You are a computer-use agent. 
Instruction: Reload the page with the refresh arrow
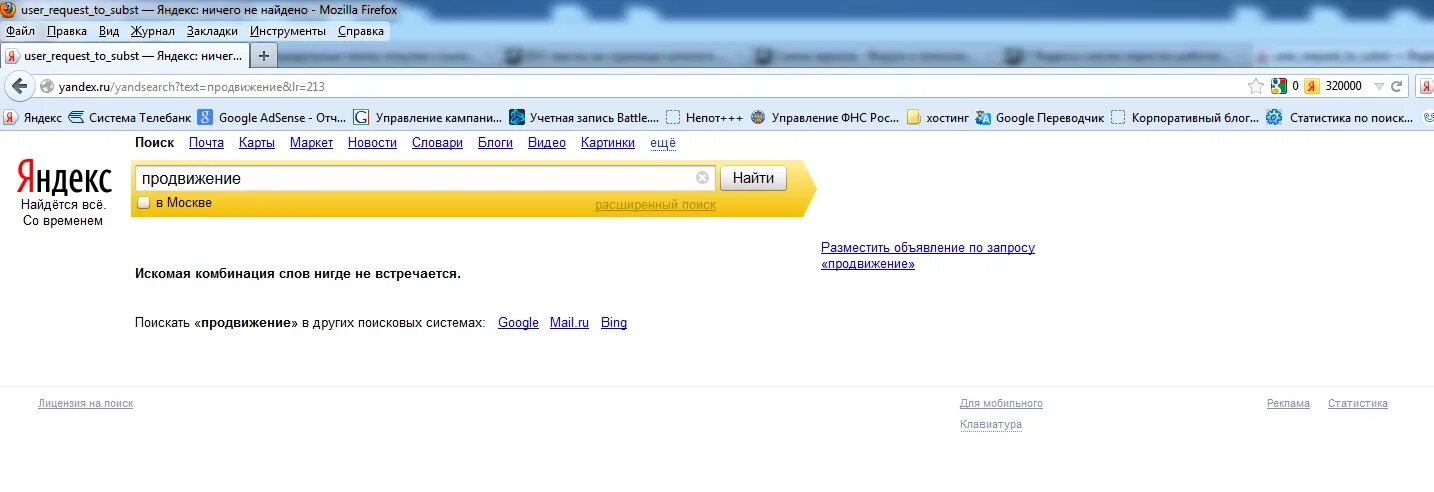coord(1397,86)
